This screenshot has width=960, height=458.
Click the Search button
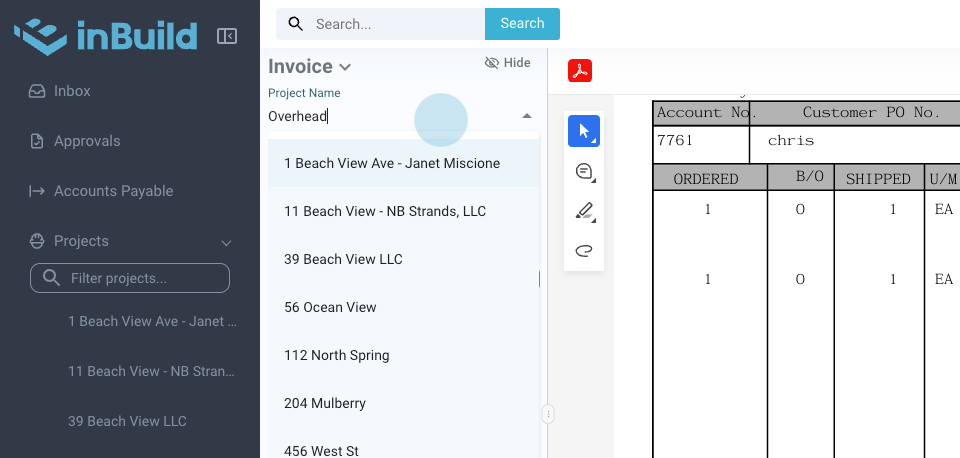[522, 24]
